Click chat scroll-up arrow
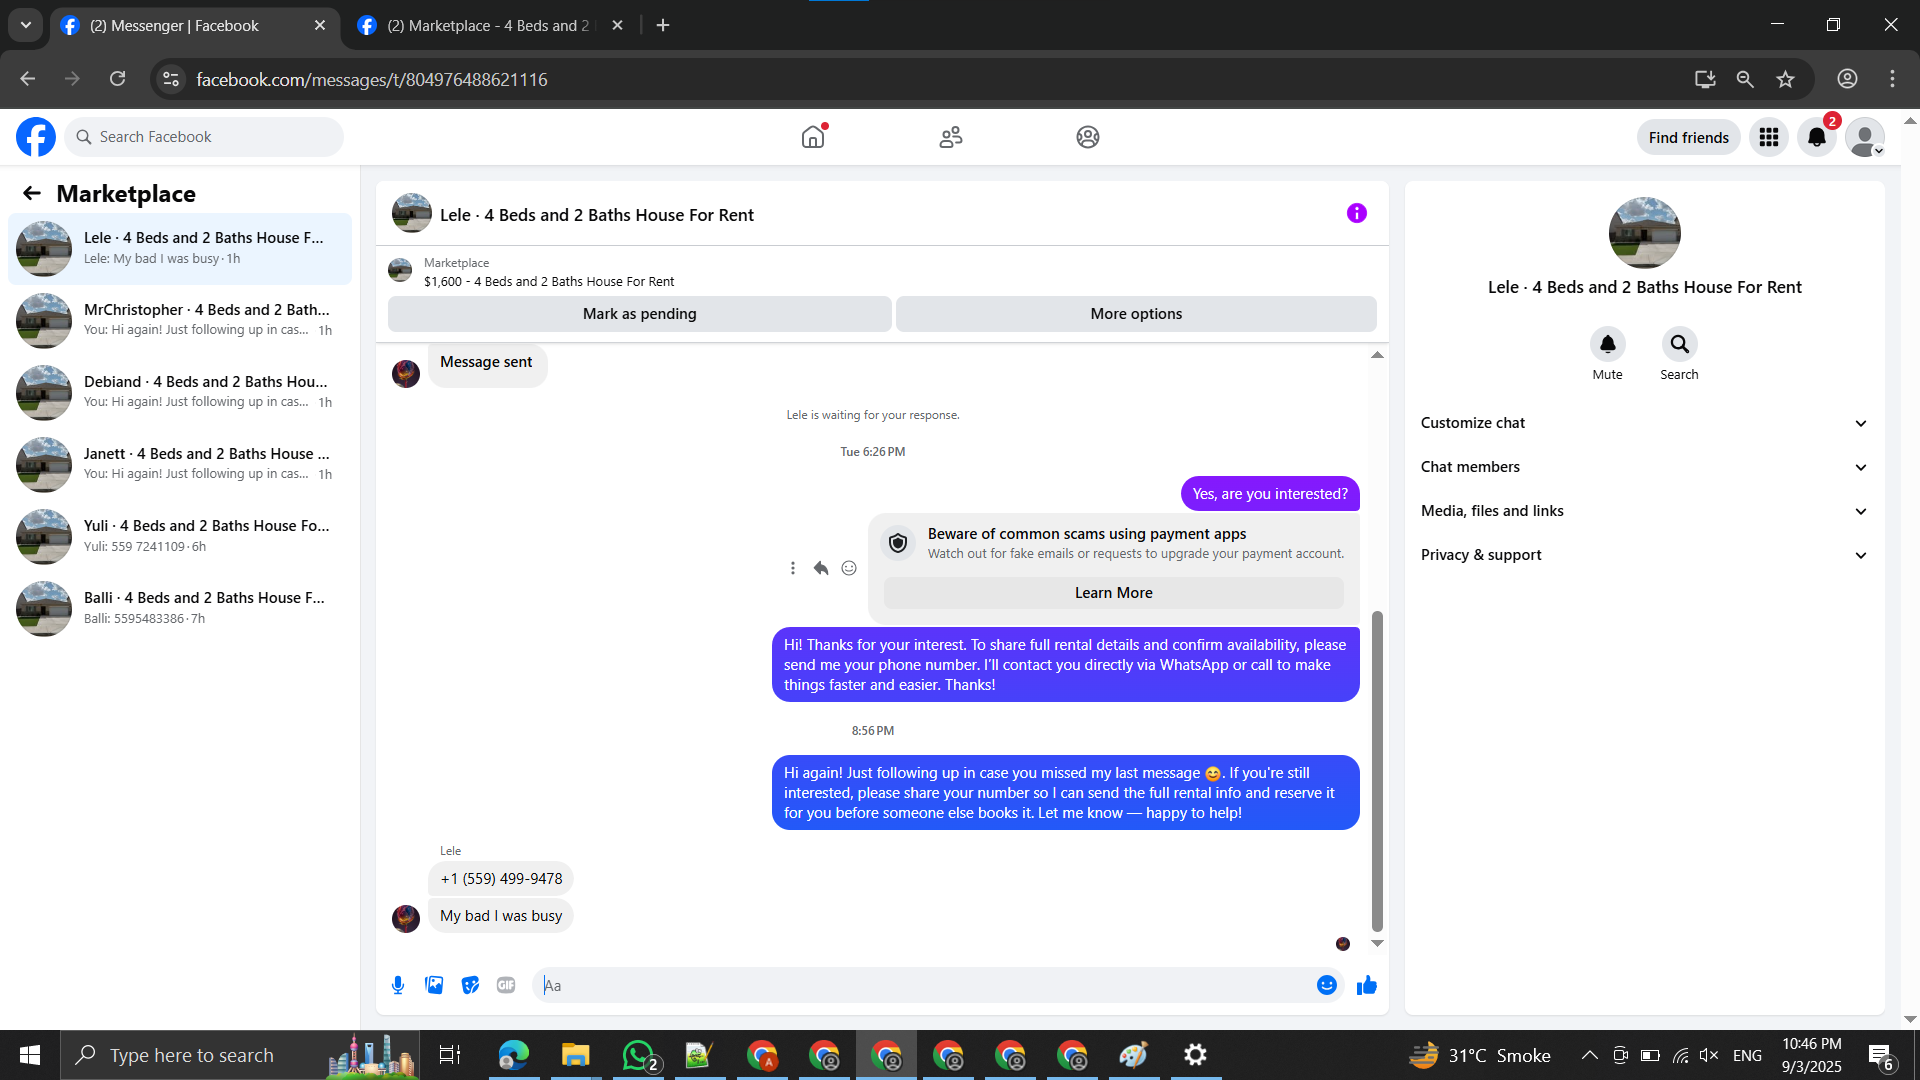 (x=1377, y=355)
